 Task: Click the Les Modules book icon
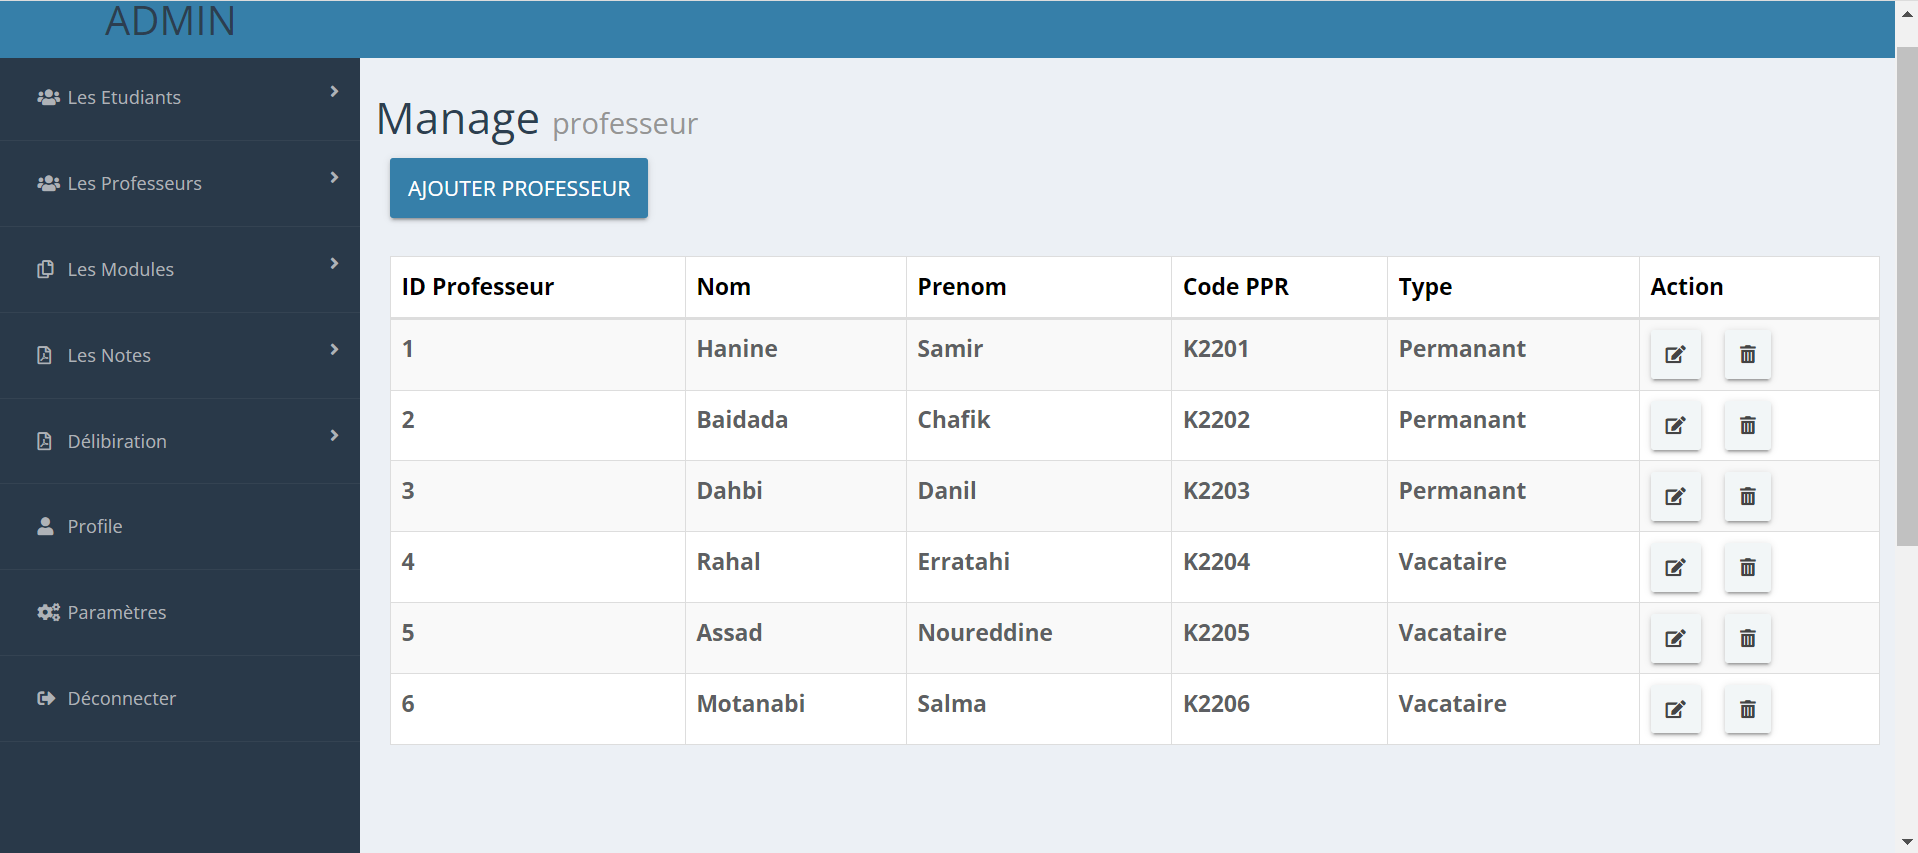point(47,269)
